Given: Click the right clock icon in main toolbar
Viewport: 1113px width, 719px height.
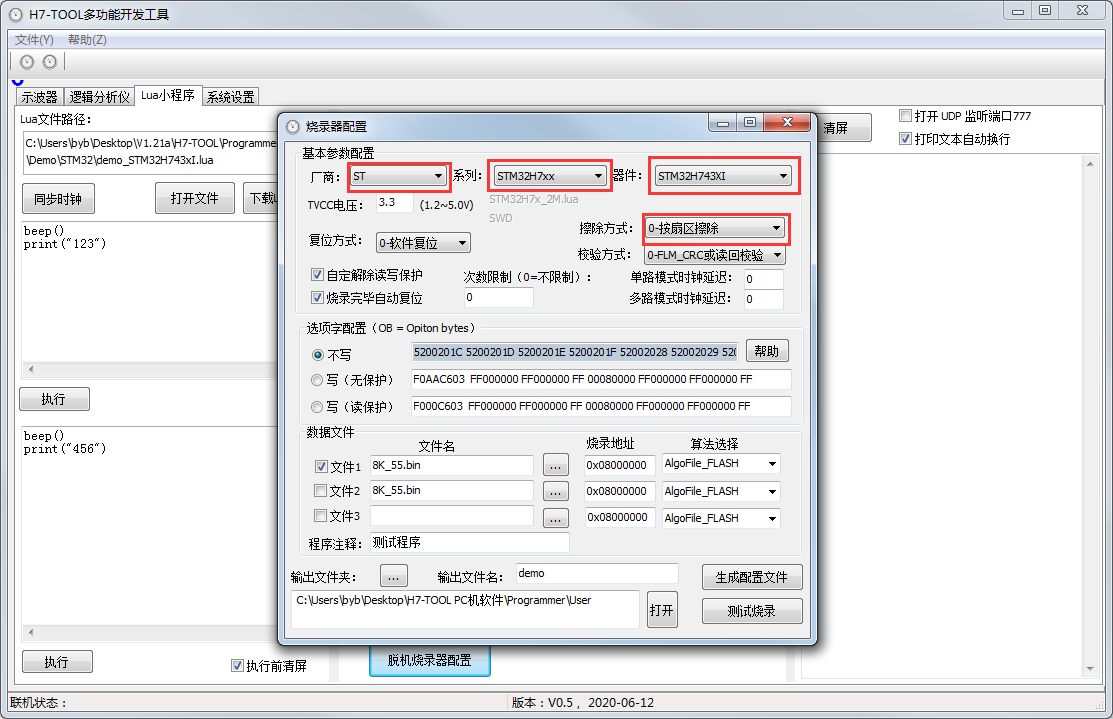Looking at the screenshot, I should tap(50, 62).
